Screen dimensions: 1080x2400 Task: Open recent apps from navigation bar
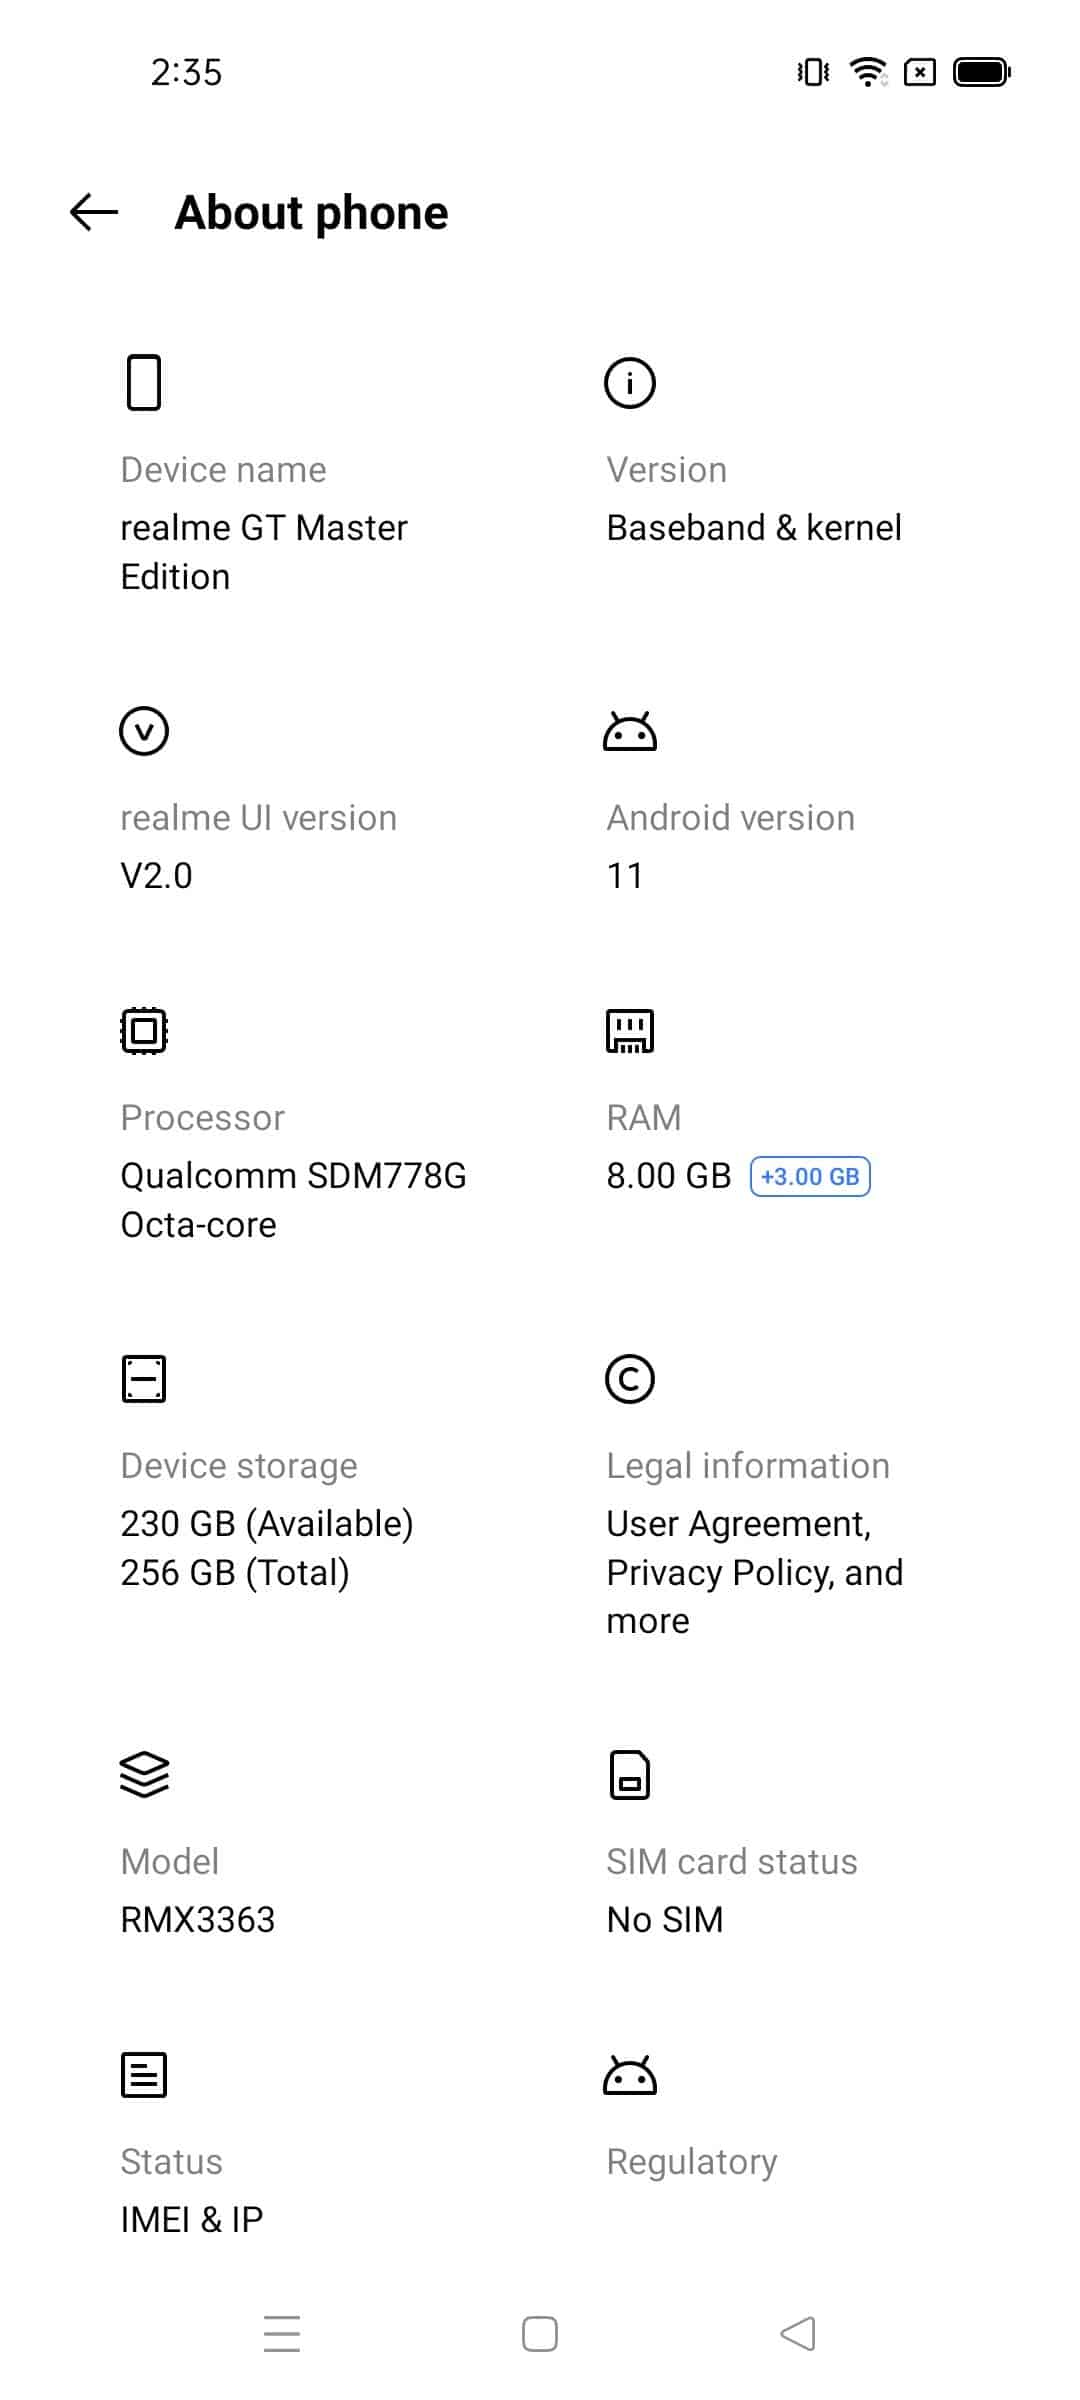[x=282, y=2334]
